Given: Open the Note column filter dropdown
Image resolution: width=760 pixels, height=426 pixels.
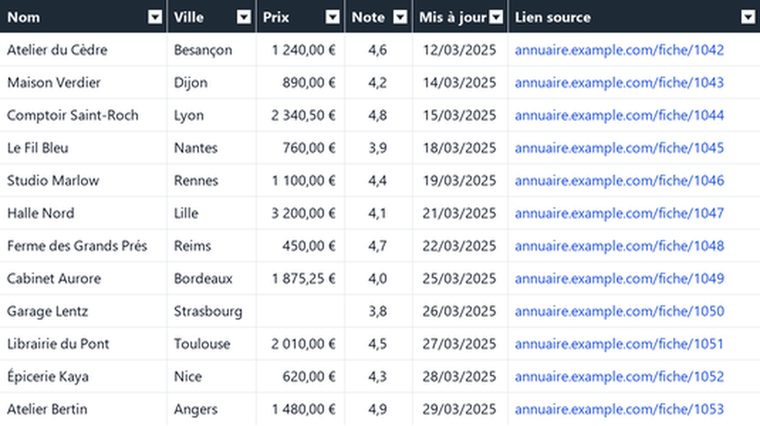Looking at the screenshot, I should click(400, 17).
